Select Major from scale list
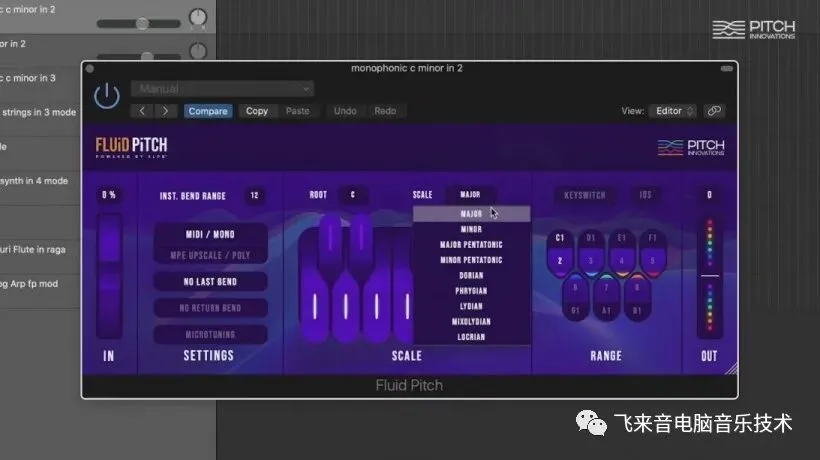This screenshot has height=460, width=820. pyautogui.click(x=471, y=214)
